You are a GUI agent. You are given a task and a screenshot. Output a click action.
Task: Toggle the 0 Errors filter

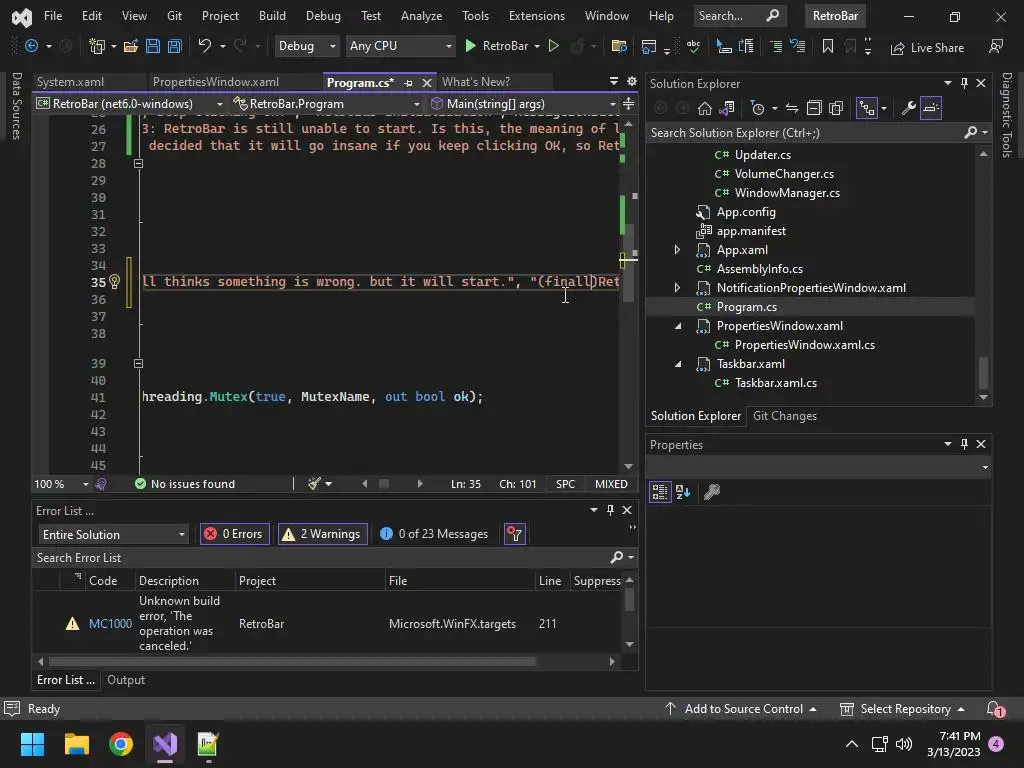coord(234,534)
